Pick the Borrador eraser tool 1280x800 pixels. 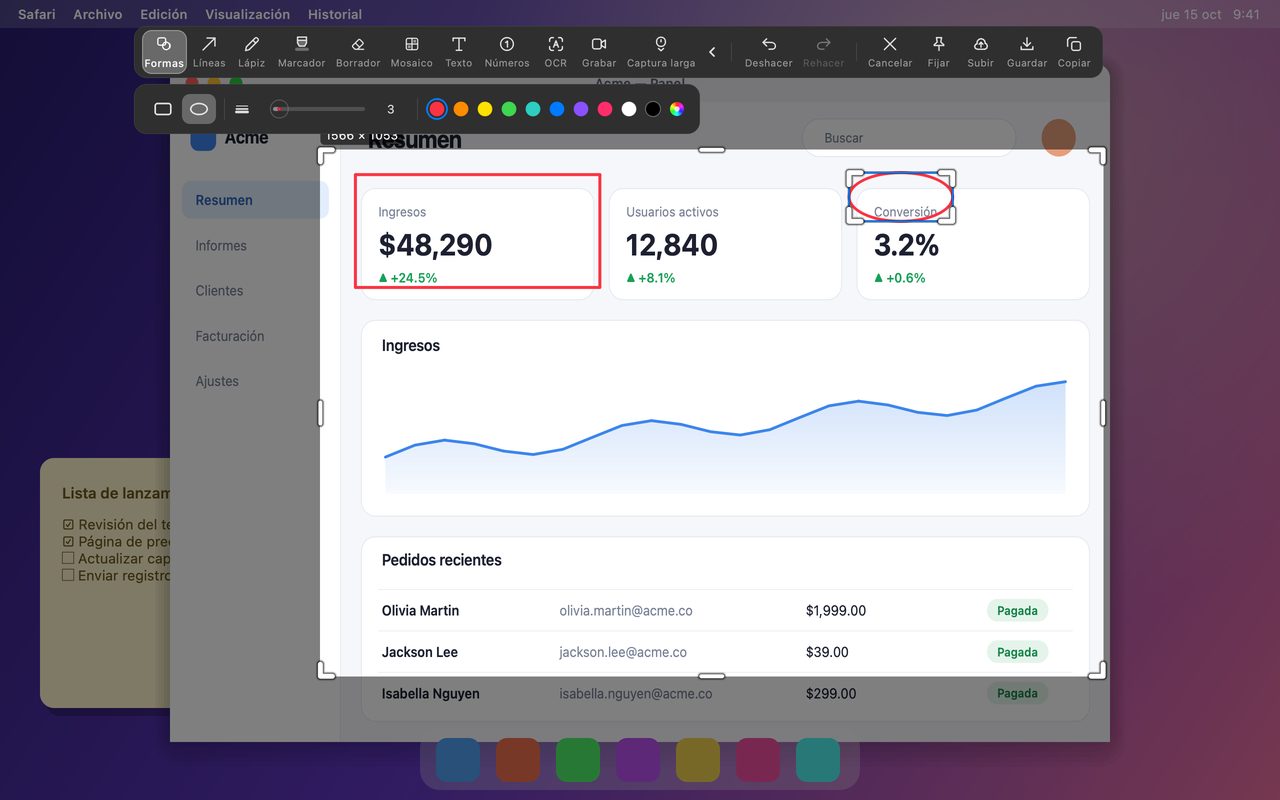point(358,52)
